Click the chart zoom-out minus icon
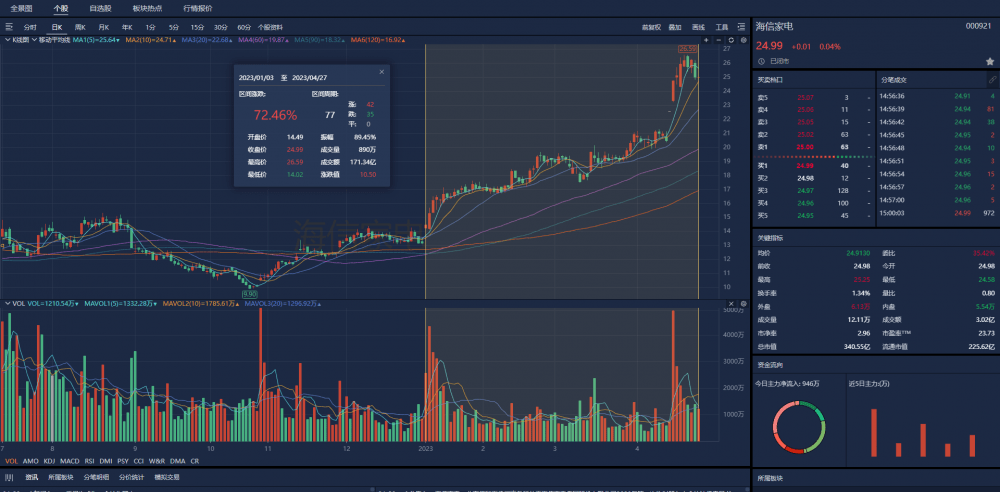 pos(720,40)
